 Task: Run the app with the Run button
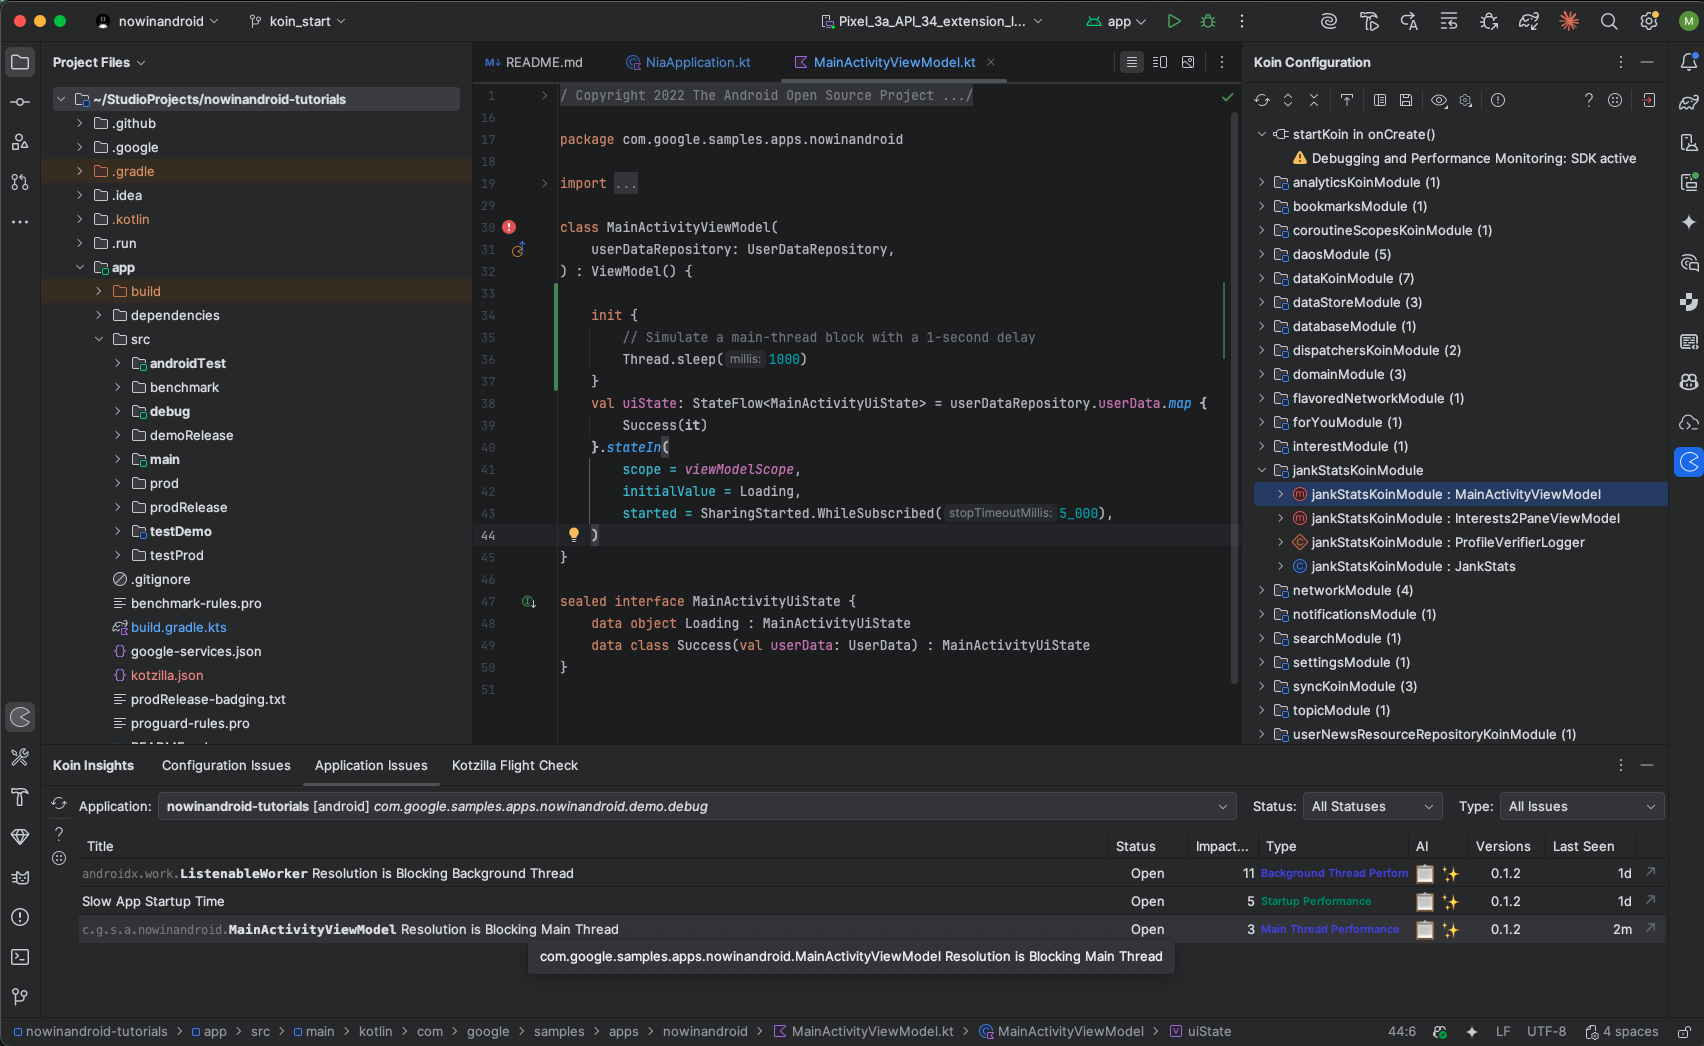1174,21
